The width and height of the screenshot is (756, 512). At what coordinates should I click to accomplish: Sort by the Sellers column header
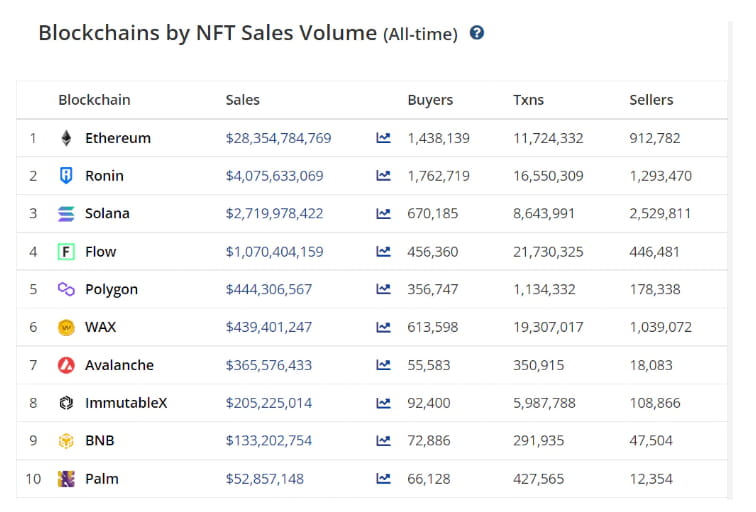tap(651, 100)
